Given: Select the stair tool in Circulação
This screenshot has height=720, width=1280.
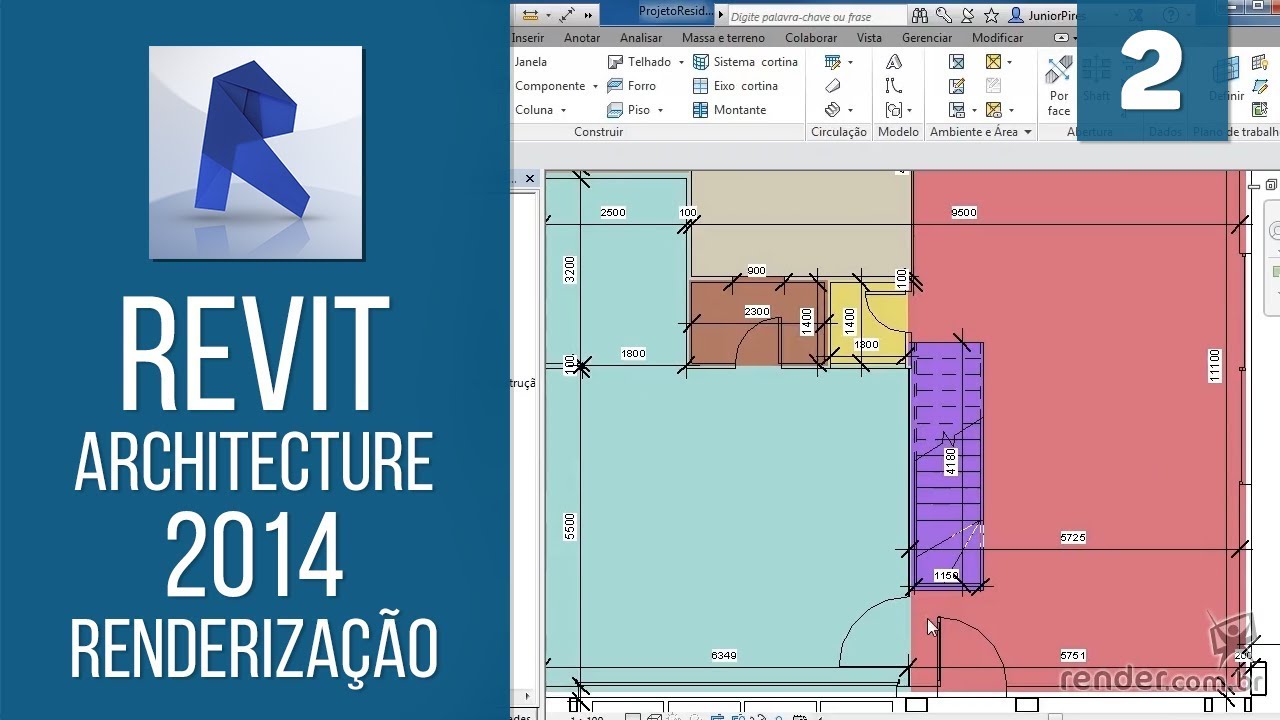Looking at the screenshot, I should click(x=832, y=110).
